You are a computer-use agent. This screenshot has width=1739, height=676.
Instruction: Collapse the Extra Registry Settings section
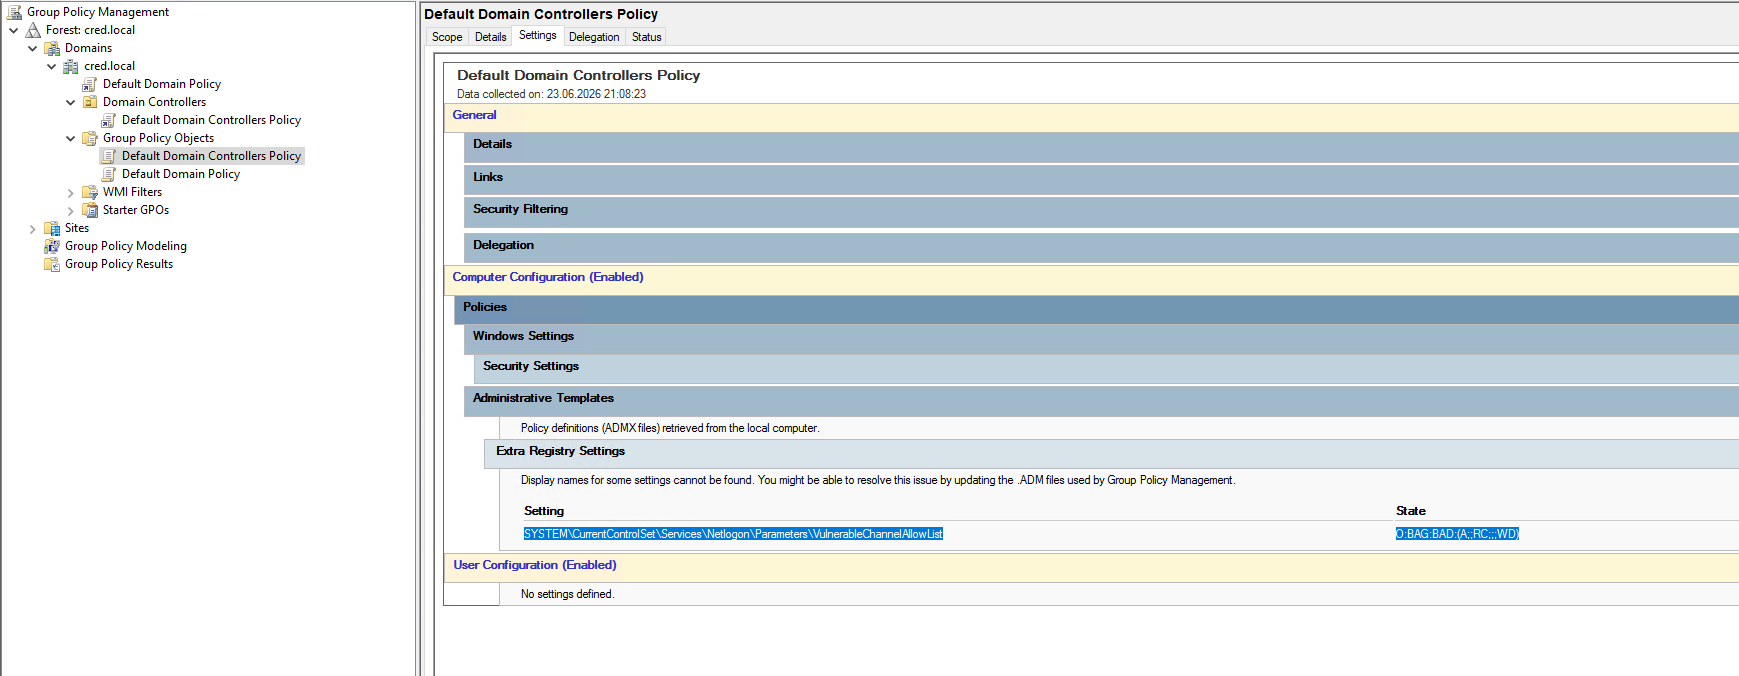tap(1111, 453)
